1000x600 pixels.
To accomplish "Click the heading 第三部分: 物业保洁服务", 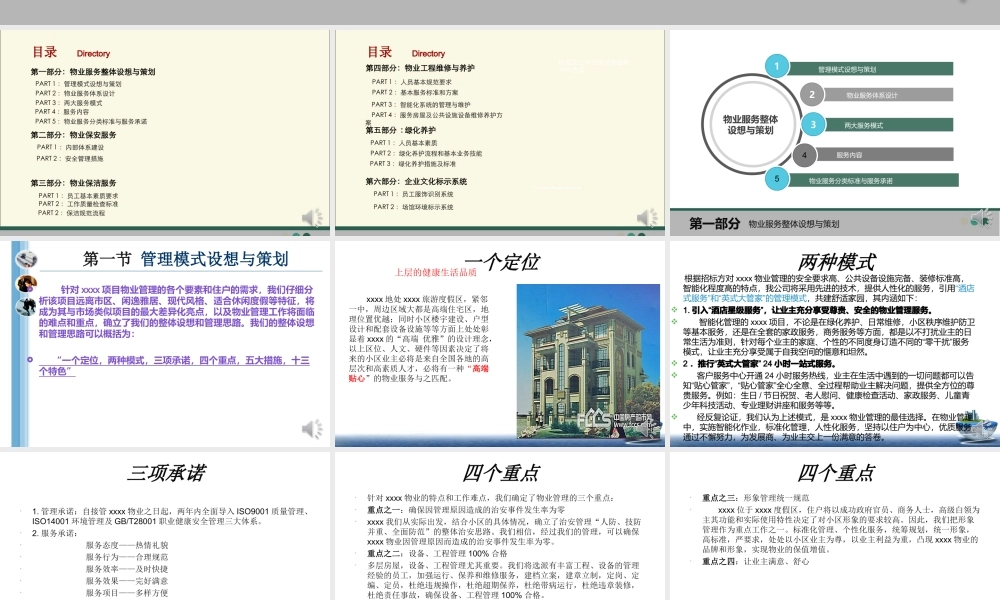I will click(x=73, y=182).
